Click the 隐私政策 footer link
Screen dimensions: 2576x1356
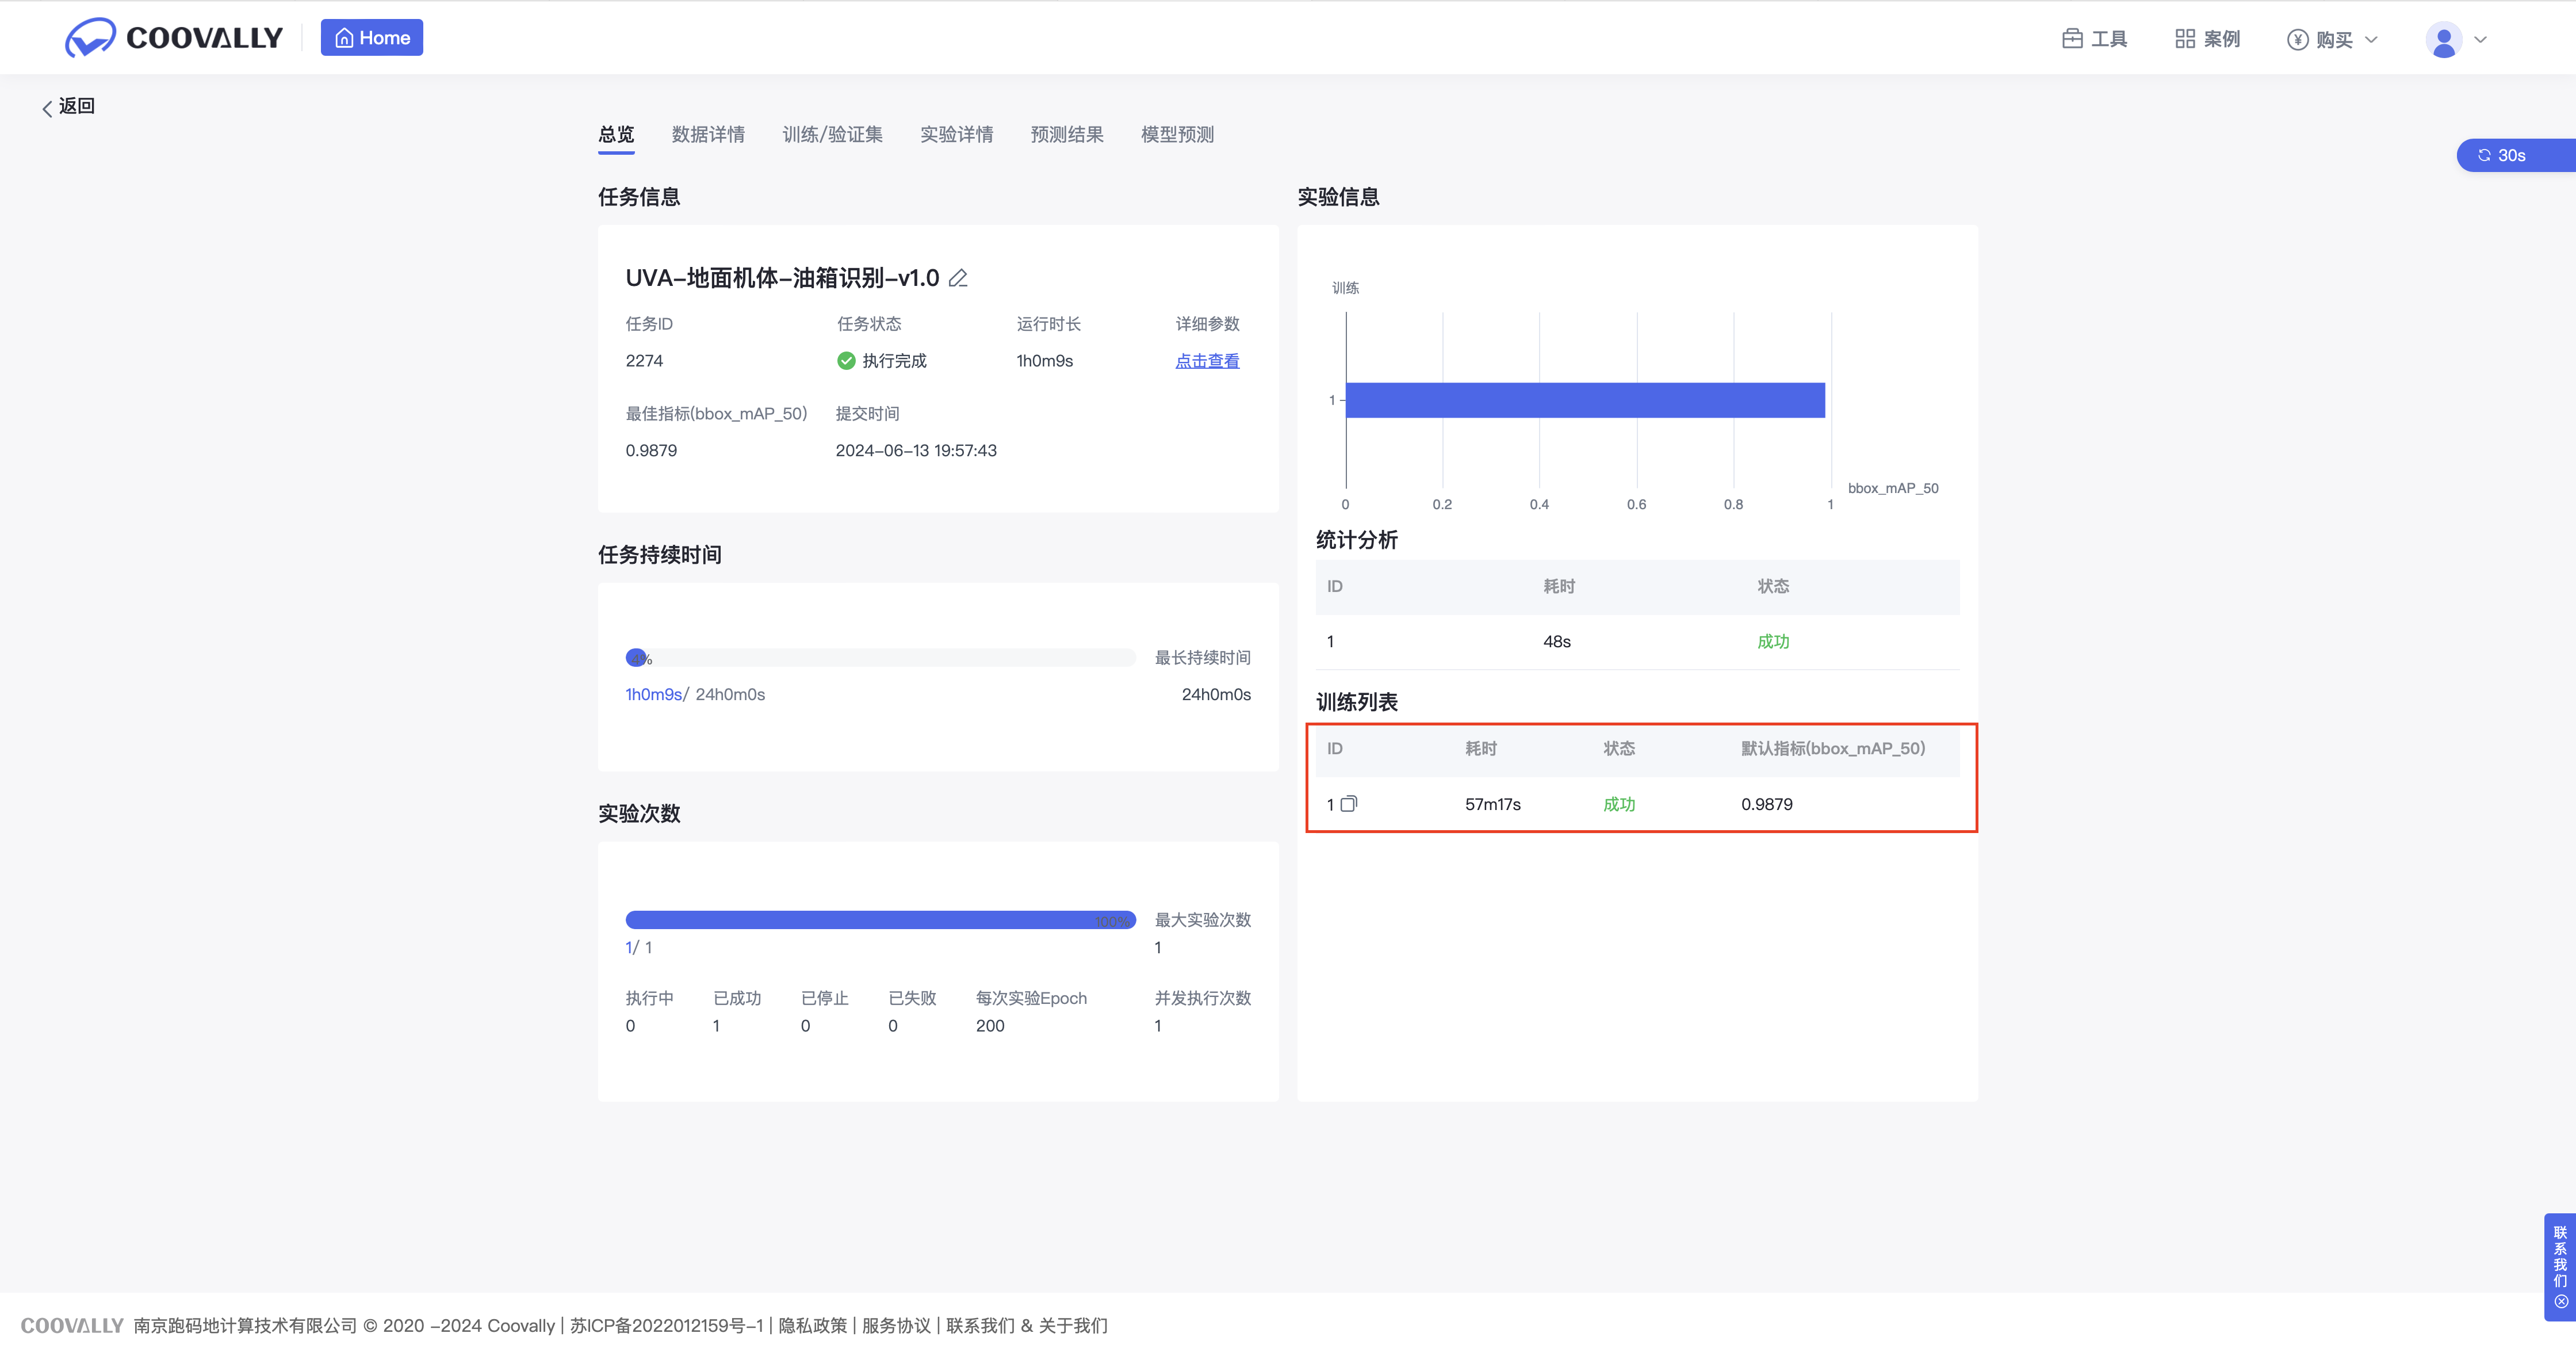(x=812, y=1325)
